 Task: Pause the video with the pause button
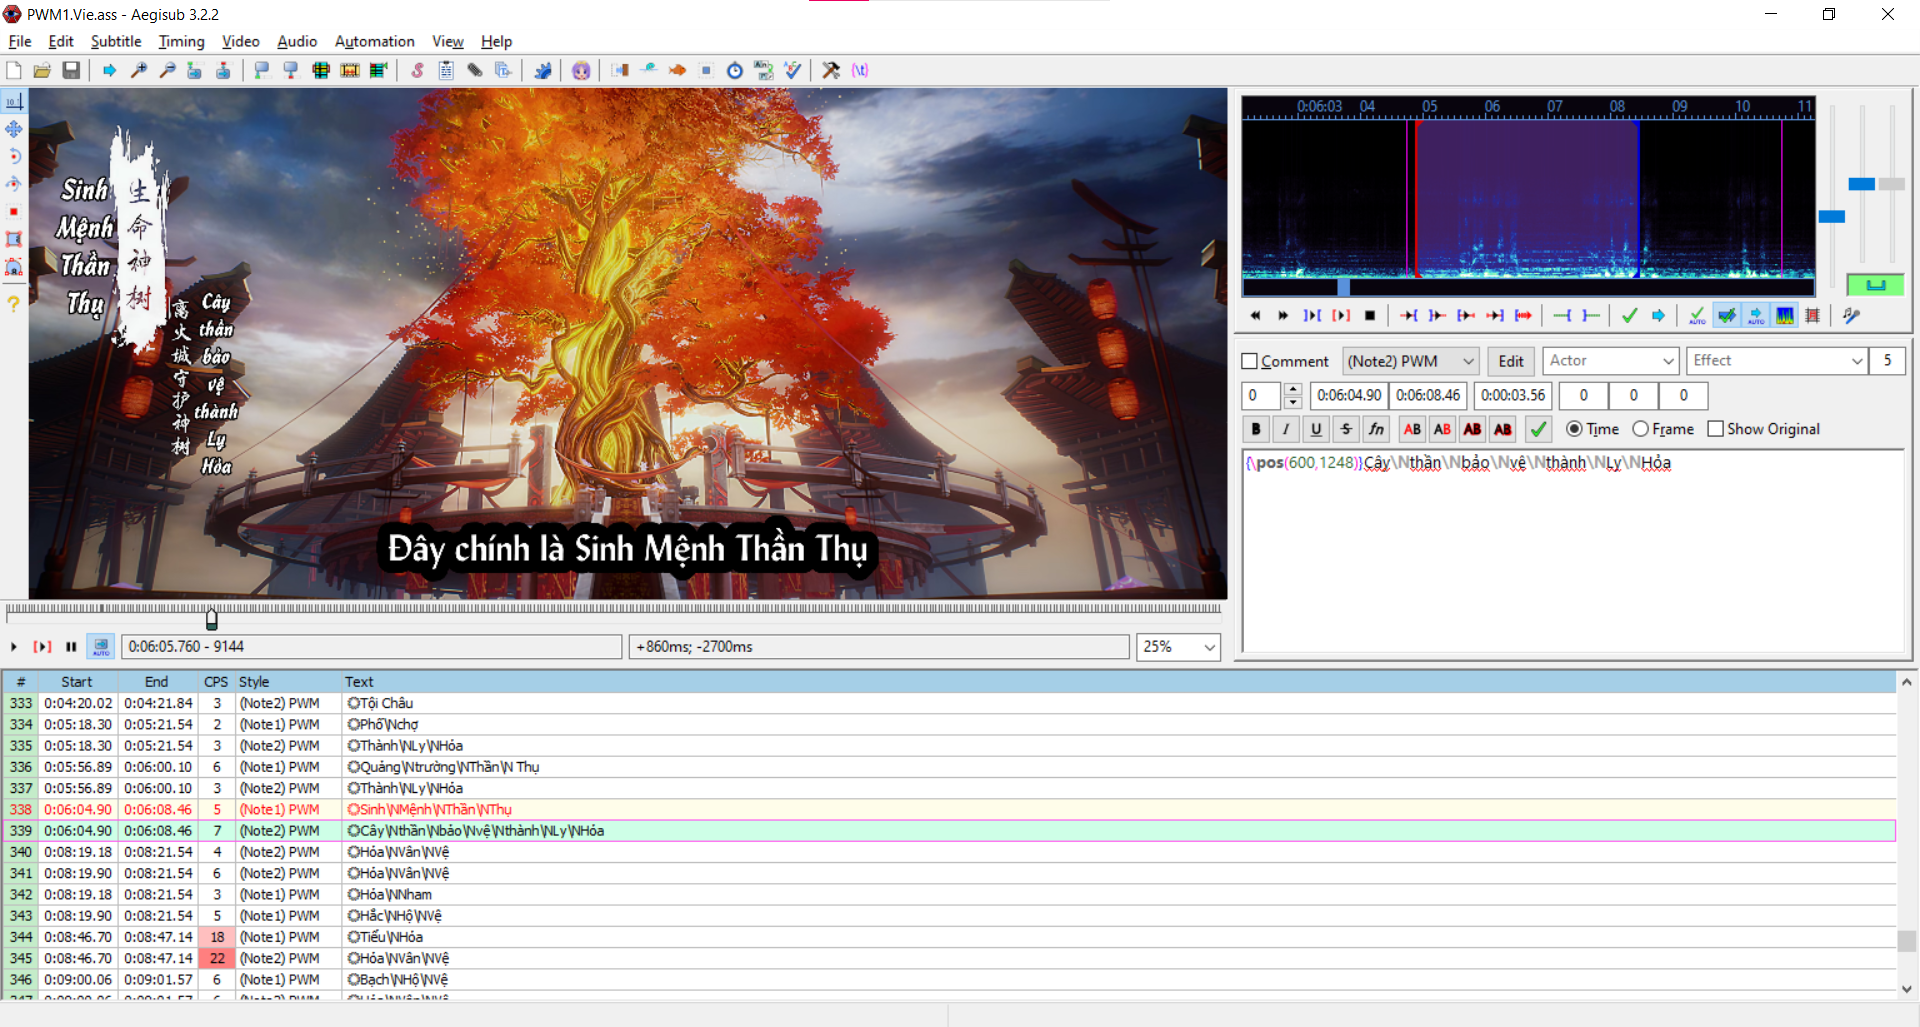[71, 647]
